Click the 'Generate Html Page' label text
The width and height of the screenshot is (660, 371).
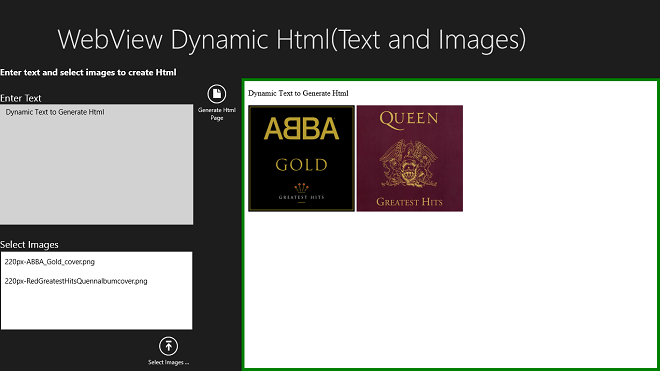217,114
